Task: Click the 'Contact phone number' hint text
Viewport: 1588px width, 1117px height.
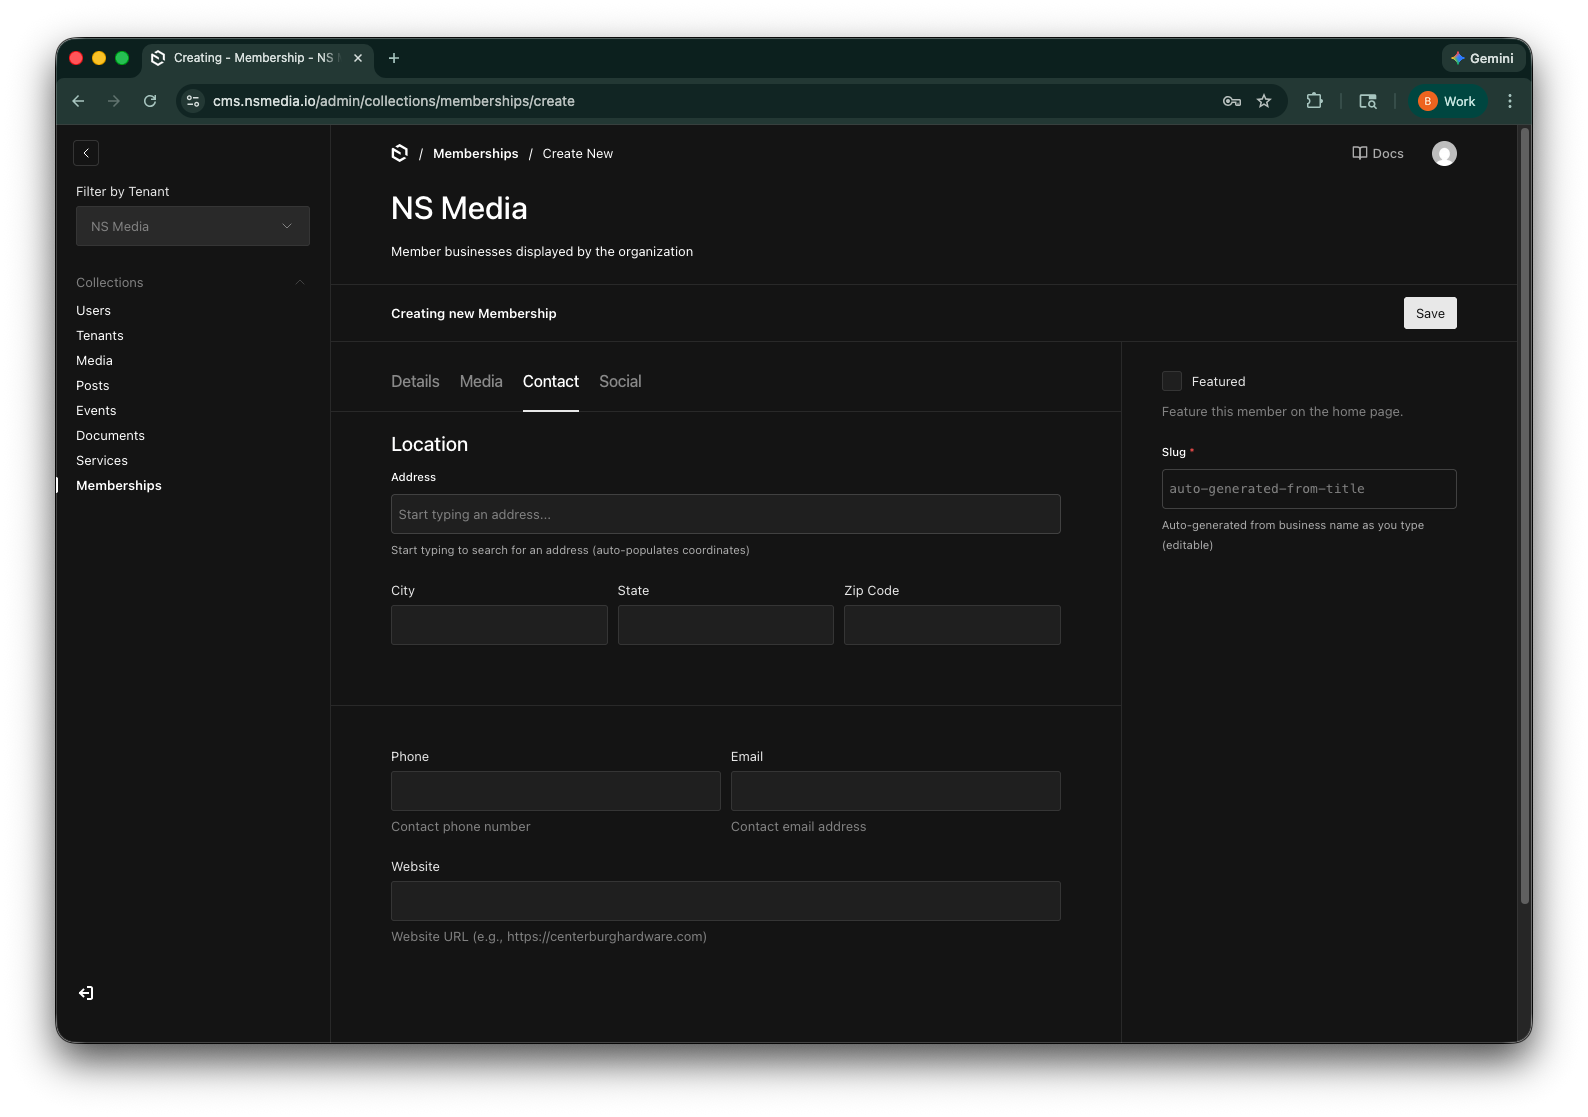Action: (461, 827)
